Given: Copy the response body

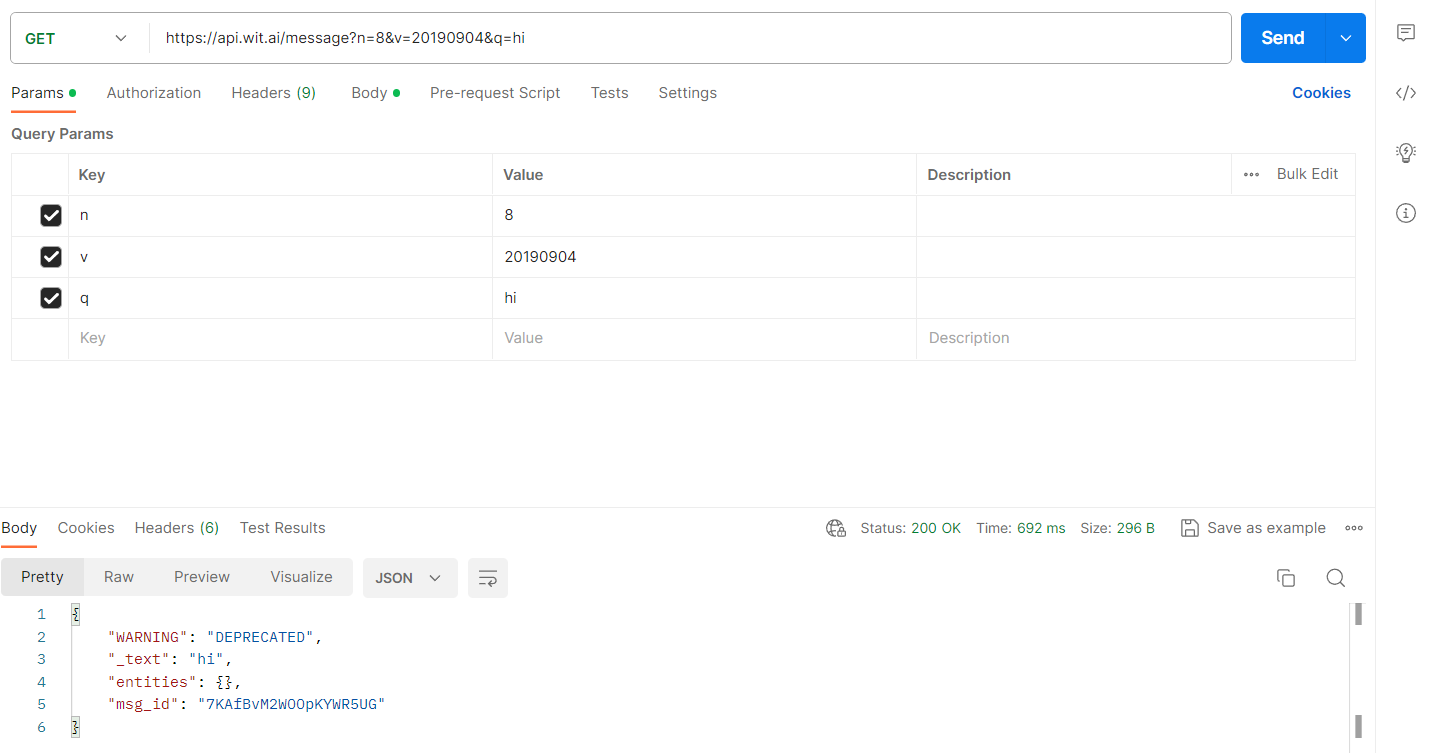Looking at the screenshot, I should 1286,577.
